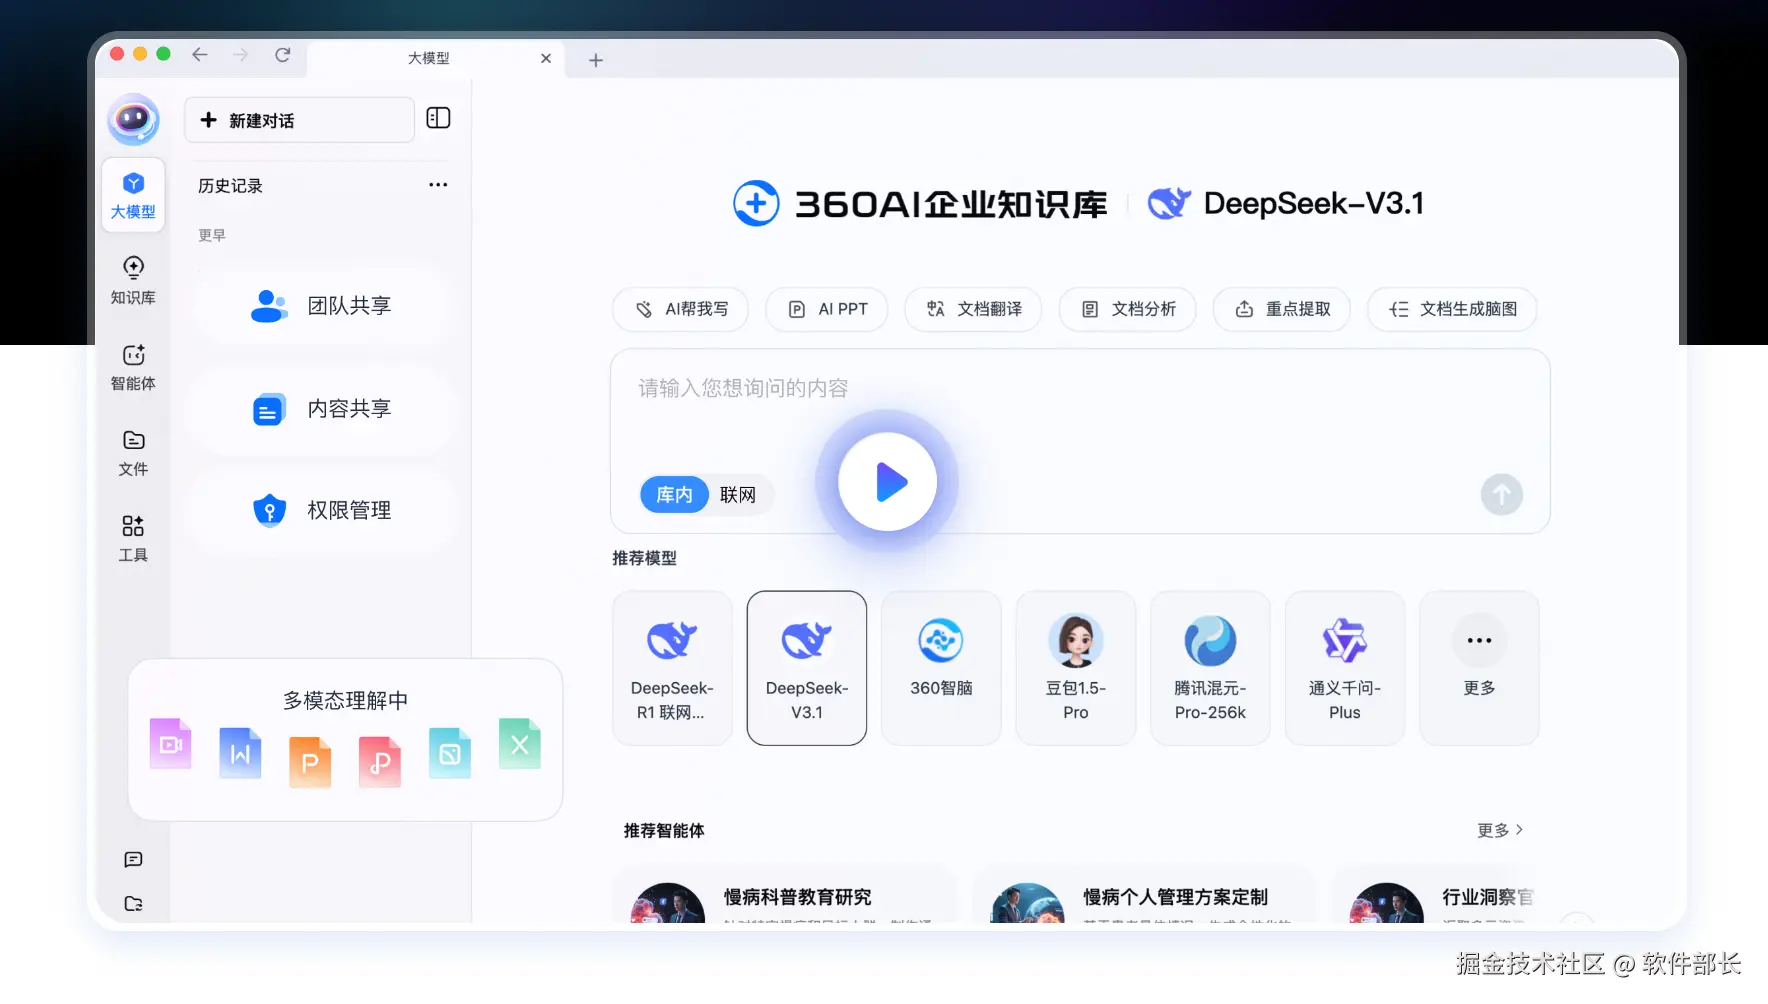Click the feedback message icon in sidebar

pos(133,859)
